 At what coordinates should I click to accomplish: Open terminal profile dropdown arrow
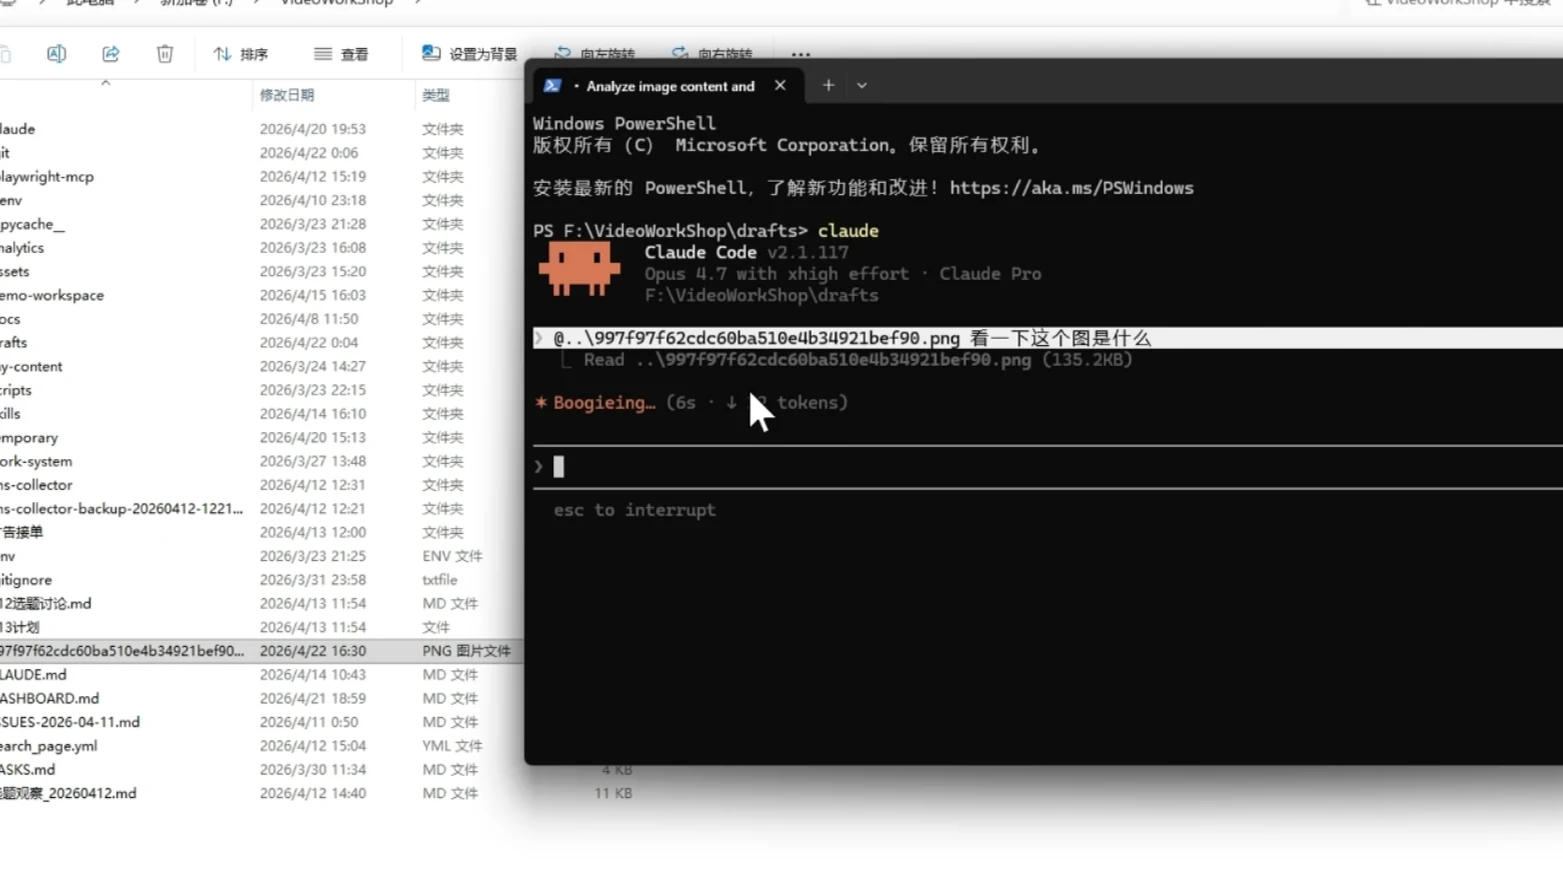click(862, 86)
